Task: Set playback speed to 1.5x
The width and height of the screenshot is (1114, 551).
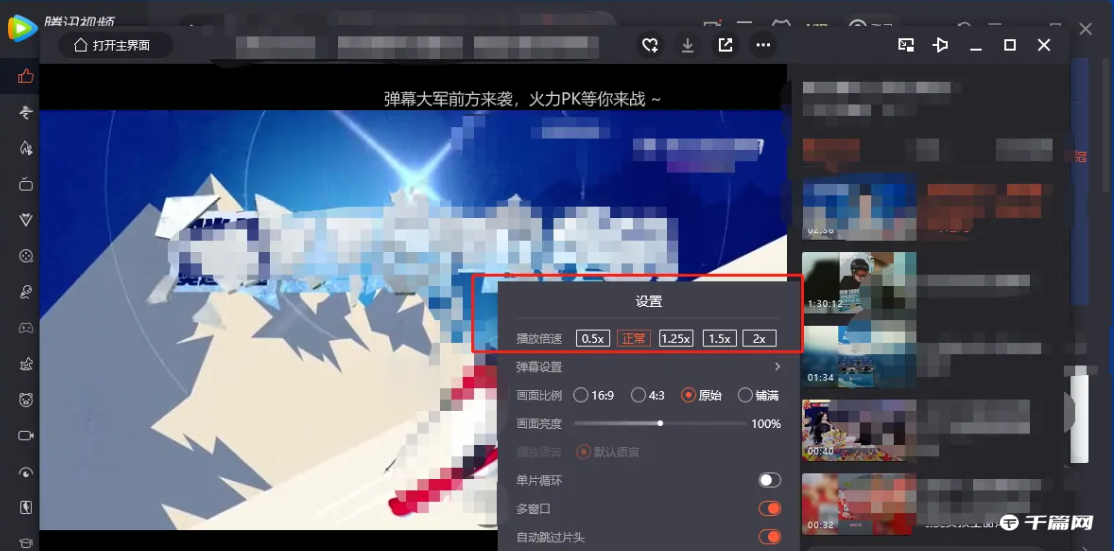Action: [720, 339]
